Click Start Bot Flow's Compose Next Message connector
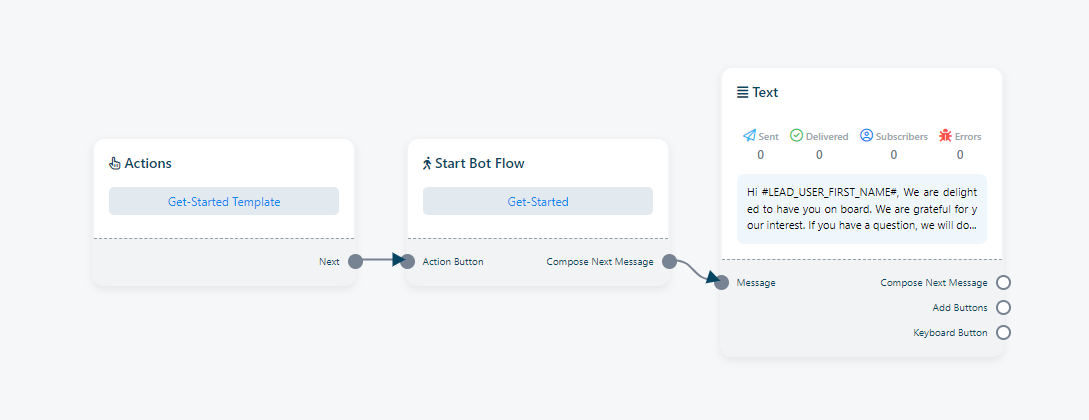The height and width of the screenshot is (420, 1089). click(x=669, y=262)
